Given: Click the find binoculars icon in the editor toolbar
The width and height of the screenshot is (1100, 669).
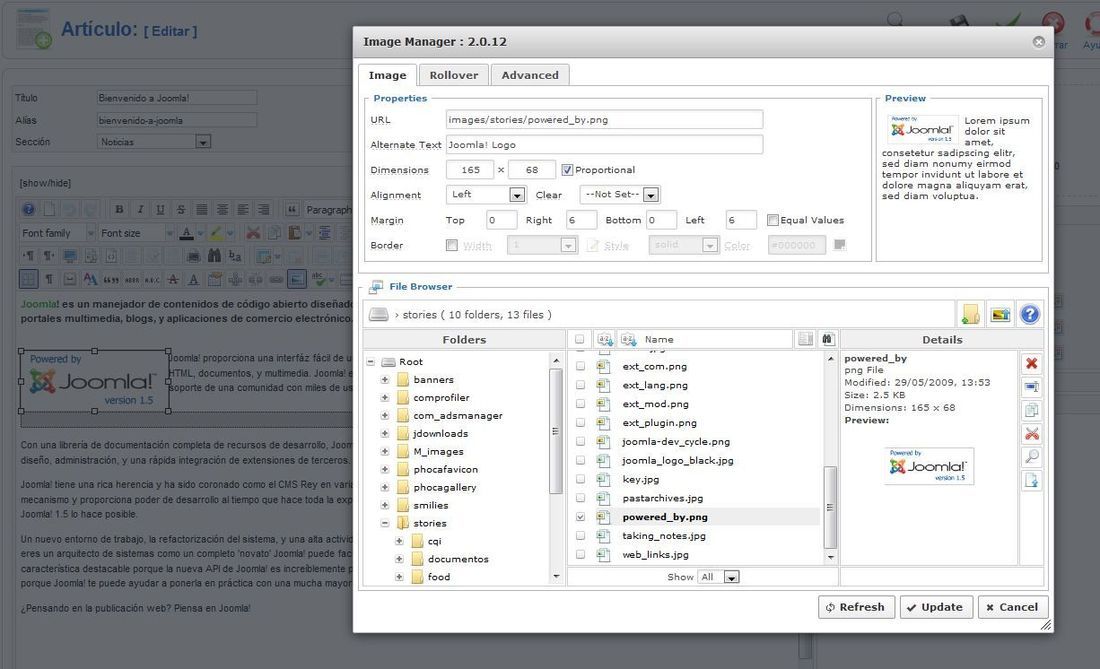Looking at the screenshot, I should click(214, 256).
